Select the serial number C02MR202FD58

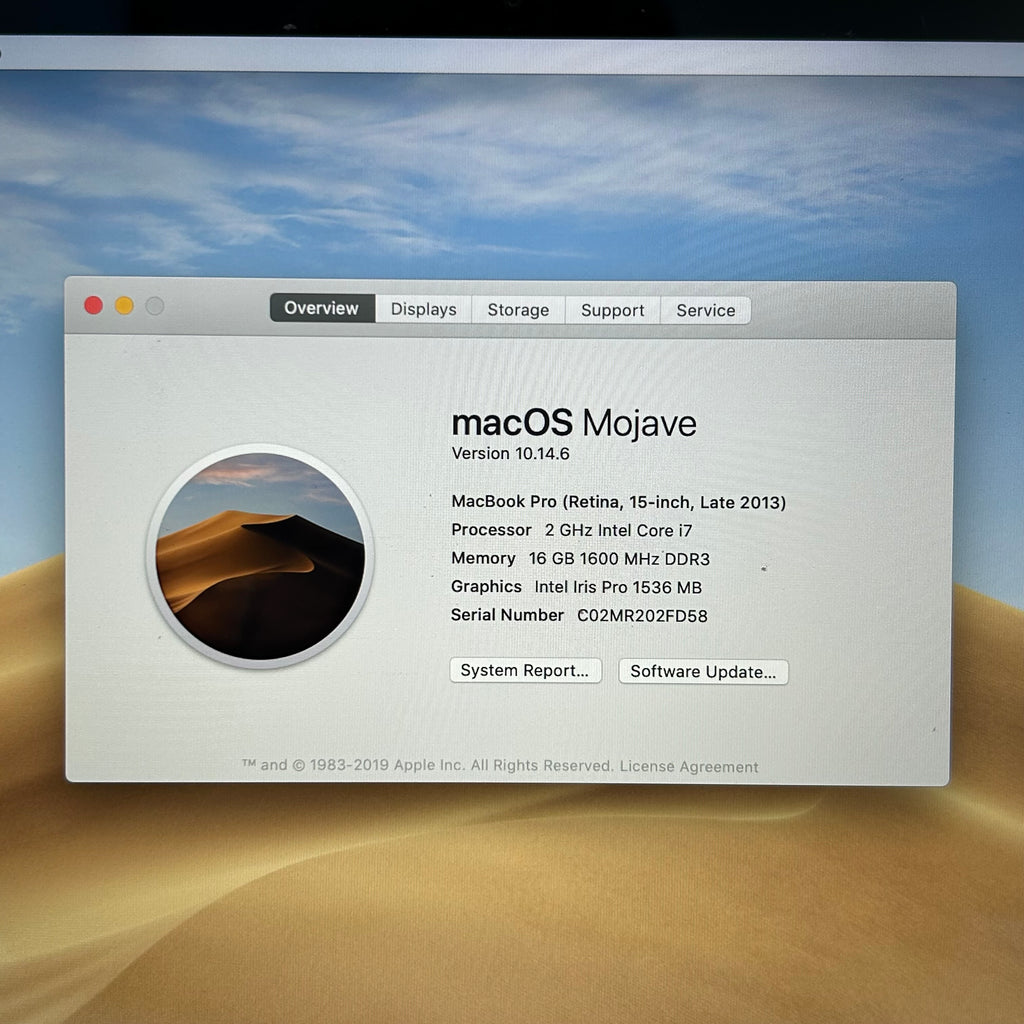[x=642, y=615]
